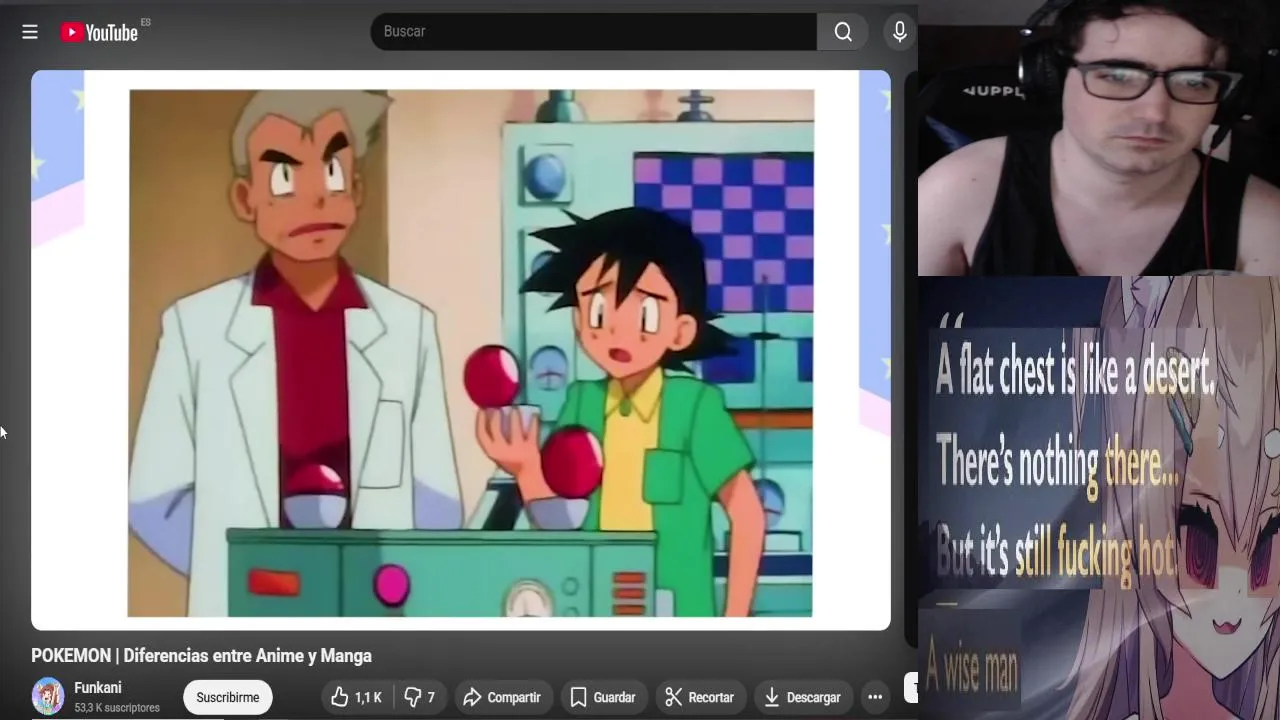Click the Pokemon video player
1280x720 pixels.
coord(461,350)
